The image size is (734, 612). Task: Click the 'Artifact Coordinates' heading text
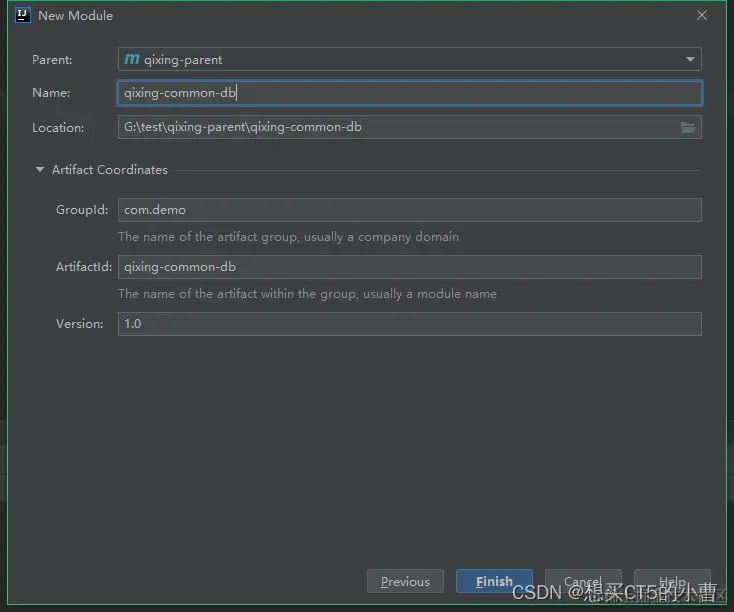(x=110, y=170)
